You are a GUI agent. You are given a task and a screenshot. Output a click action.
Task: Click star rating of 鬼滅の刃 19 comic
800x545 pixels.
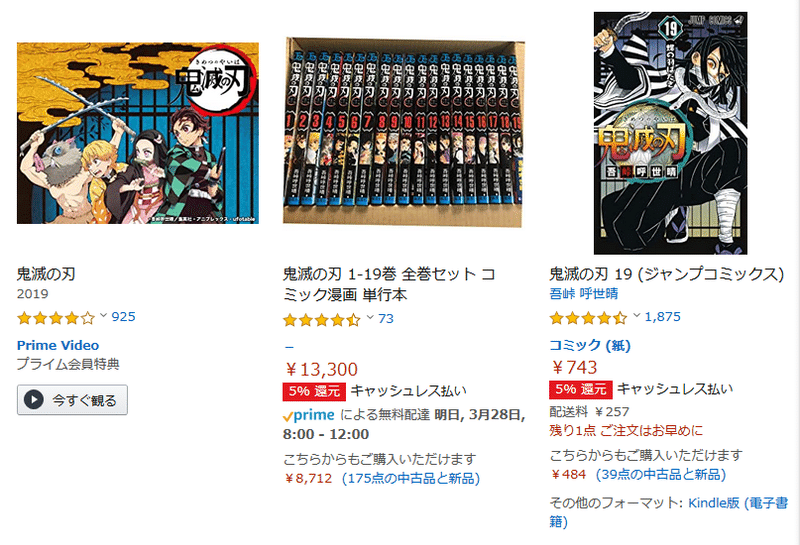tap(588, 318)
